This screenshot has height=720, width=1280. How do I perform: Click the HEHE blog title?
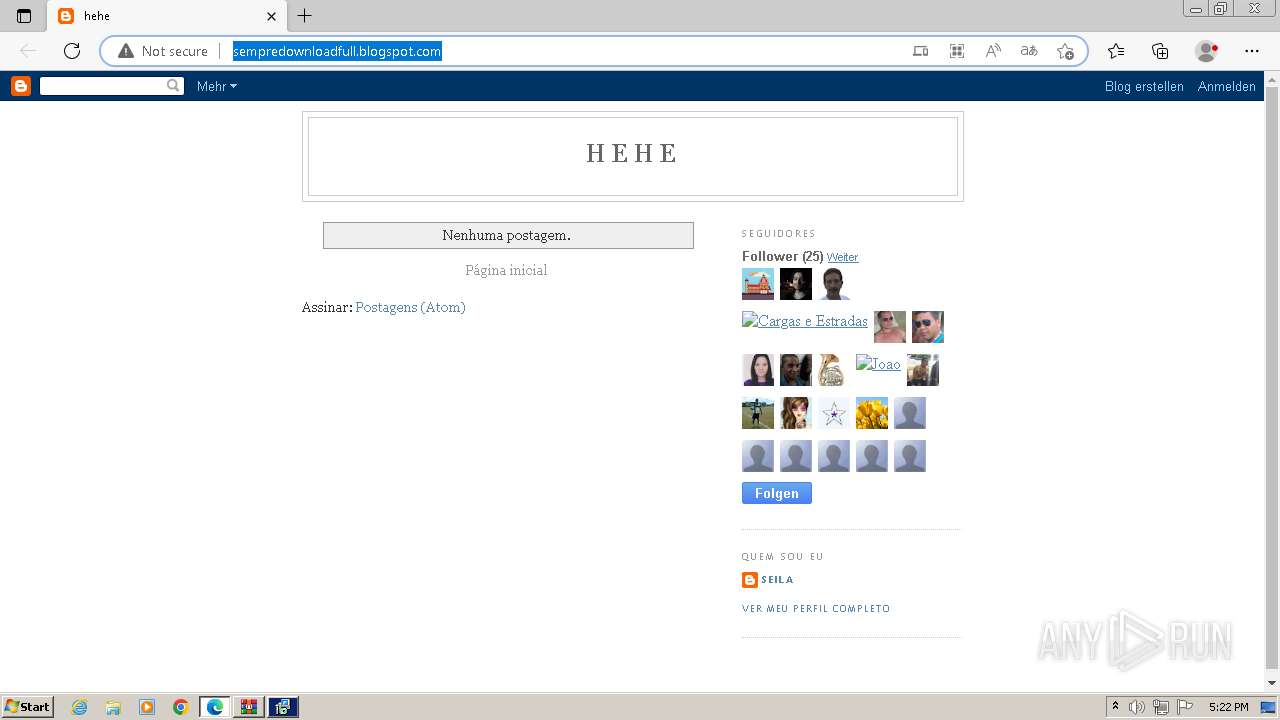tap(633, 153)
